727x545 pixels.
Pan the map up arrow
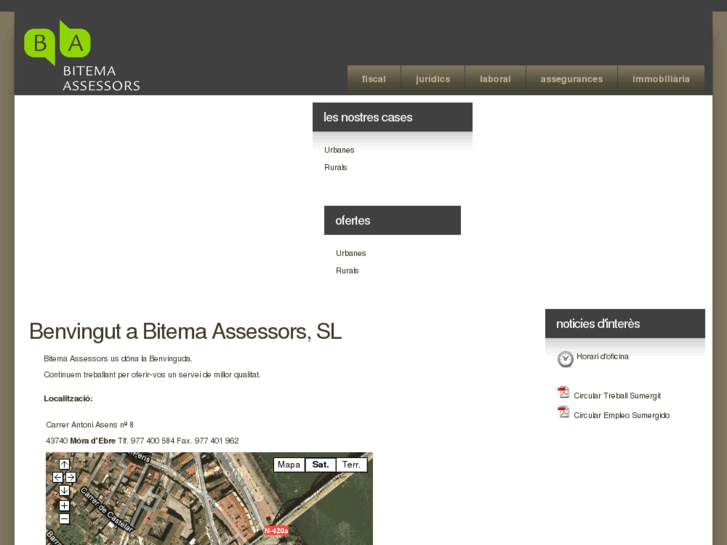[64, 464]
